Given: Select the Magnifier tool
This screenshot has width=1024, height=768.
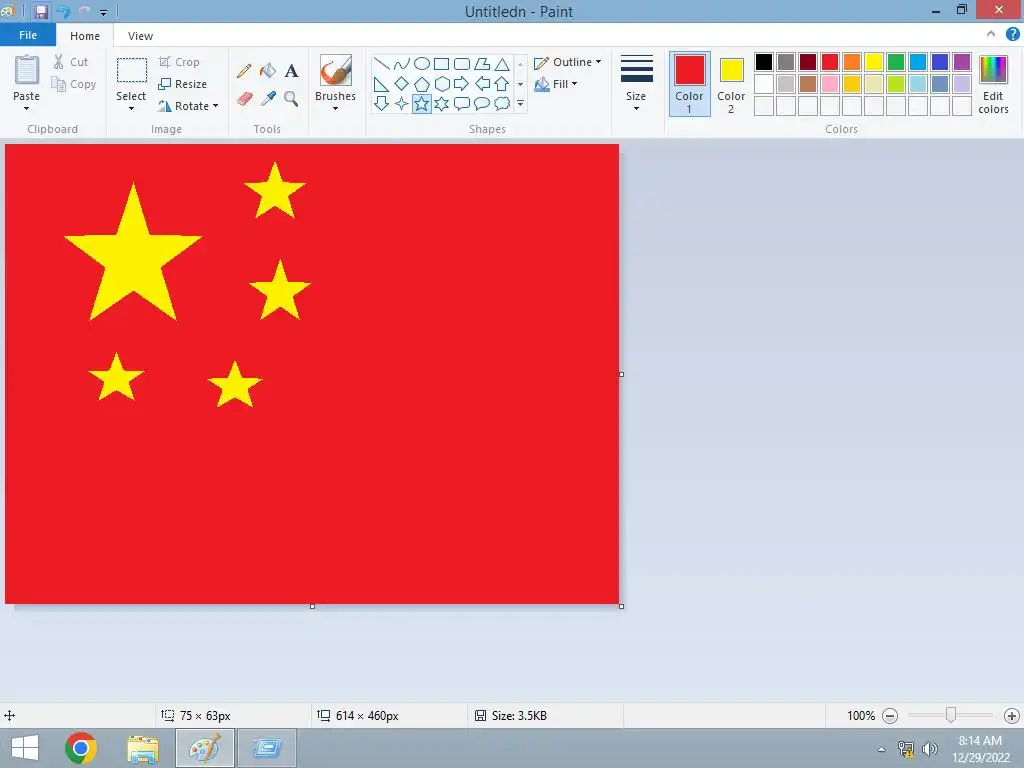Looking at the screenshot, I should [x=291, y=99].
